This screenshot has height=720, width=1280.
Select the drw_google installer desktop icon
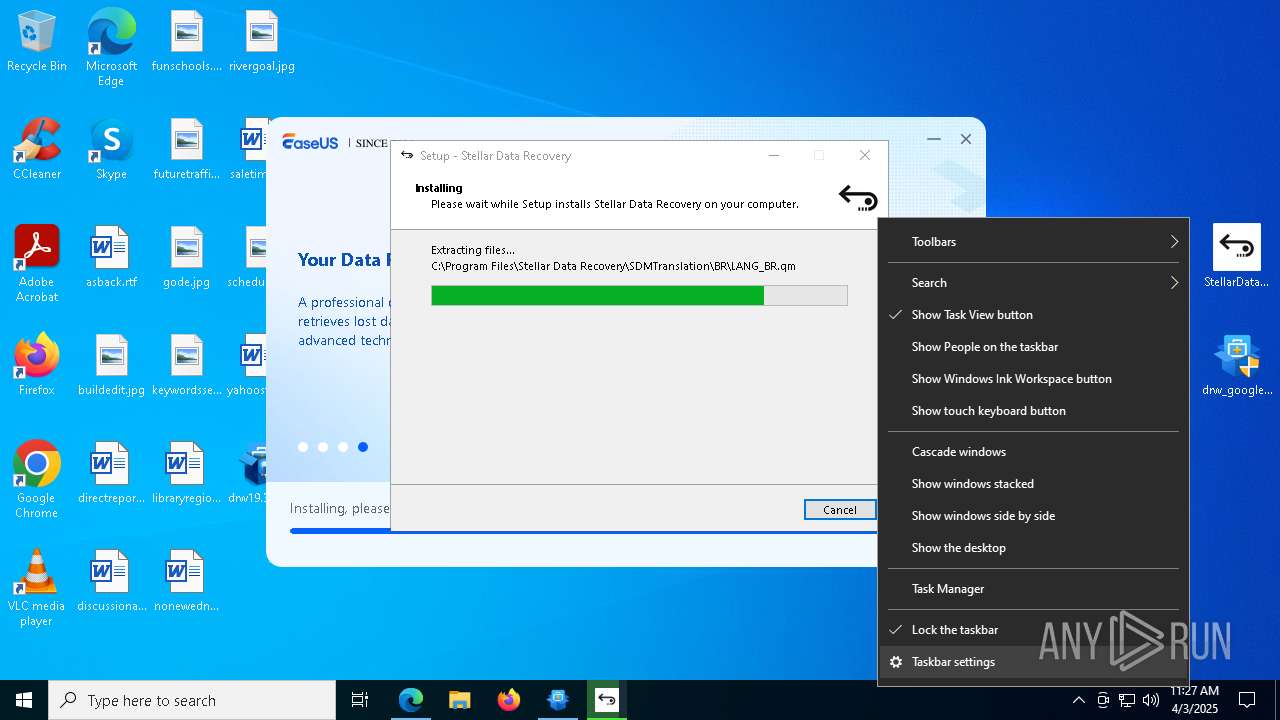tap(1236, 366)
